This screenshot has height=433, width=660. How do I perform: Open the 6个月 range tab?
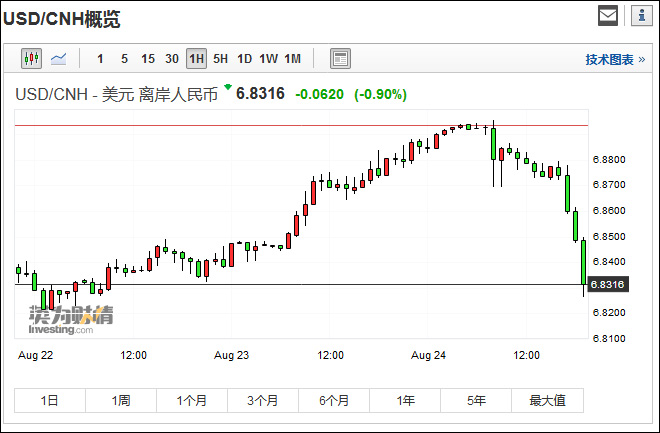tap(334, 400)
